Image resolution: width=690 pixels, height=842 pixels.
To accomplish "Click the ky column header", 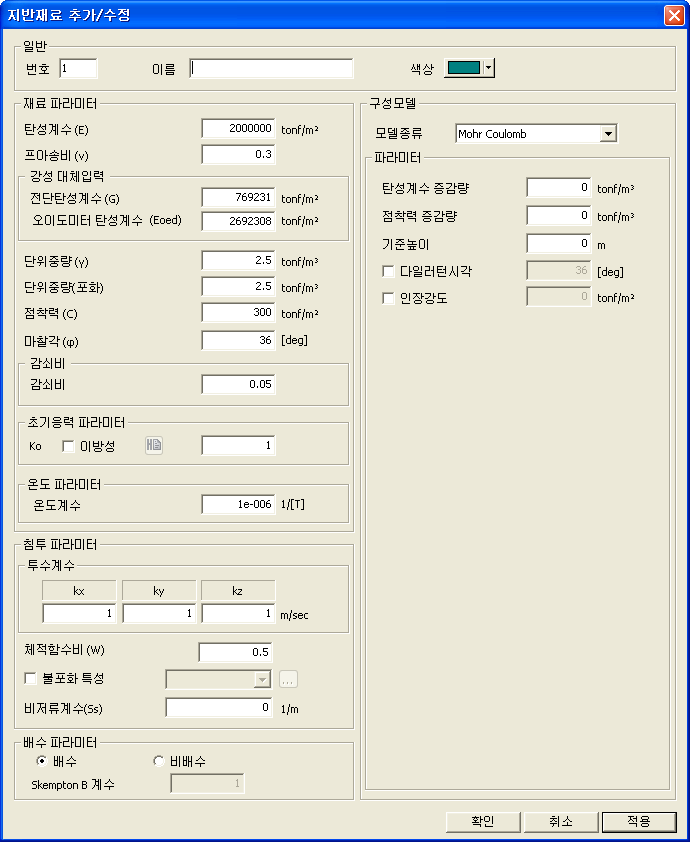I will click(x=159, y=591).
